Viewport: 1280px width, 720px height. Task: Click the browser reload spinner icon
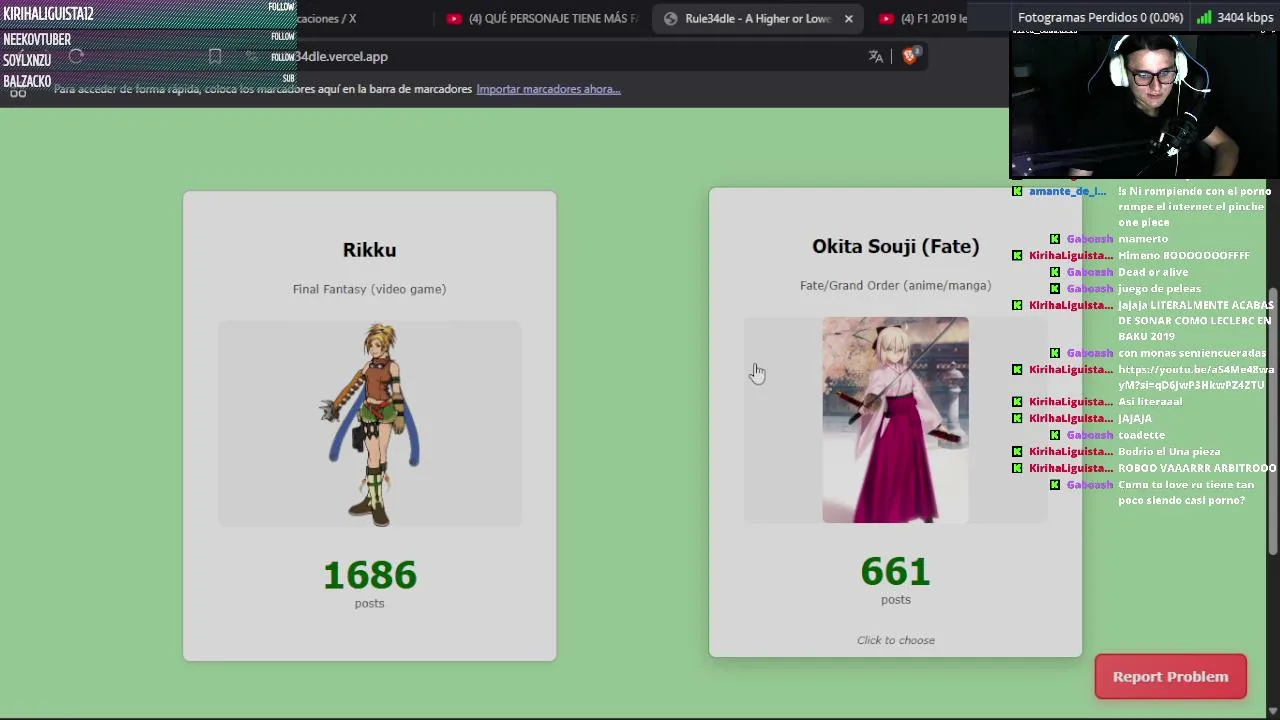pyautogui.click(x=75, y=57)
